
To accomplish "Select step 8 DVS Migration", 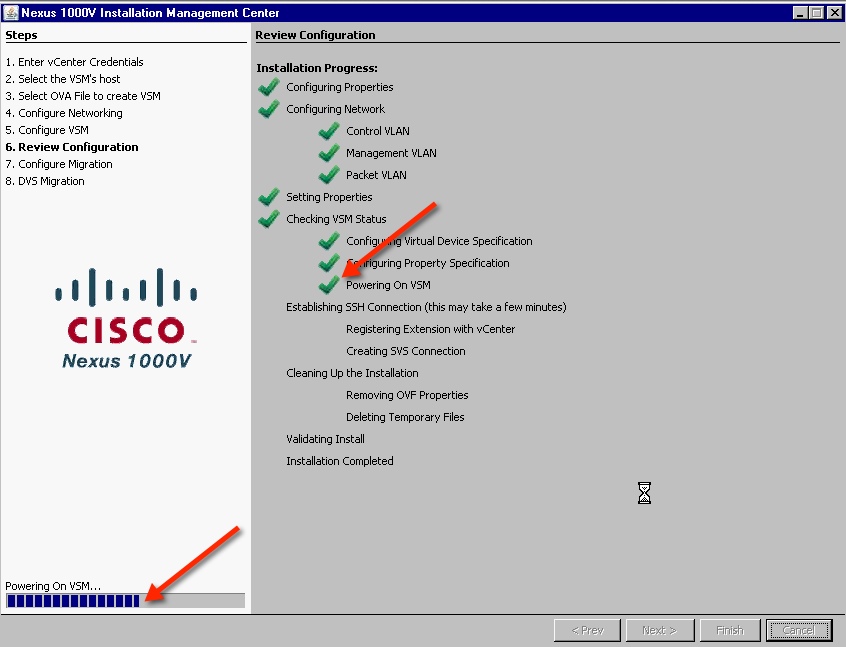I will point(45,181).
